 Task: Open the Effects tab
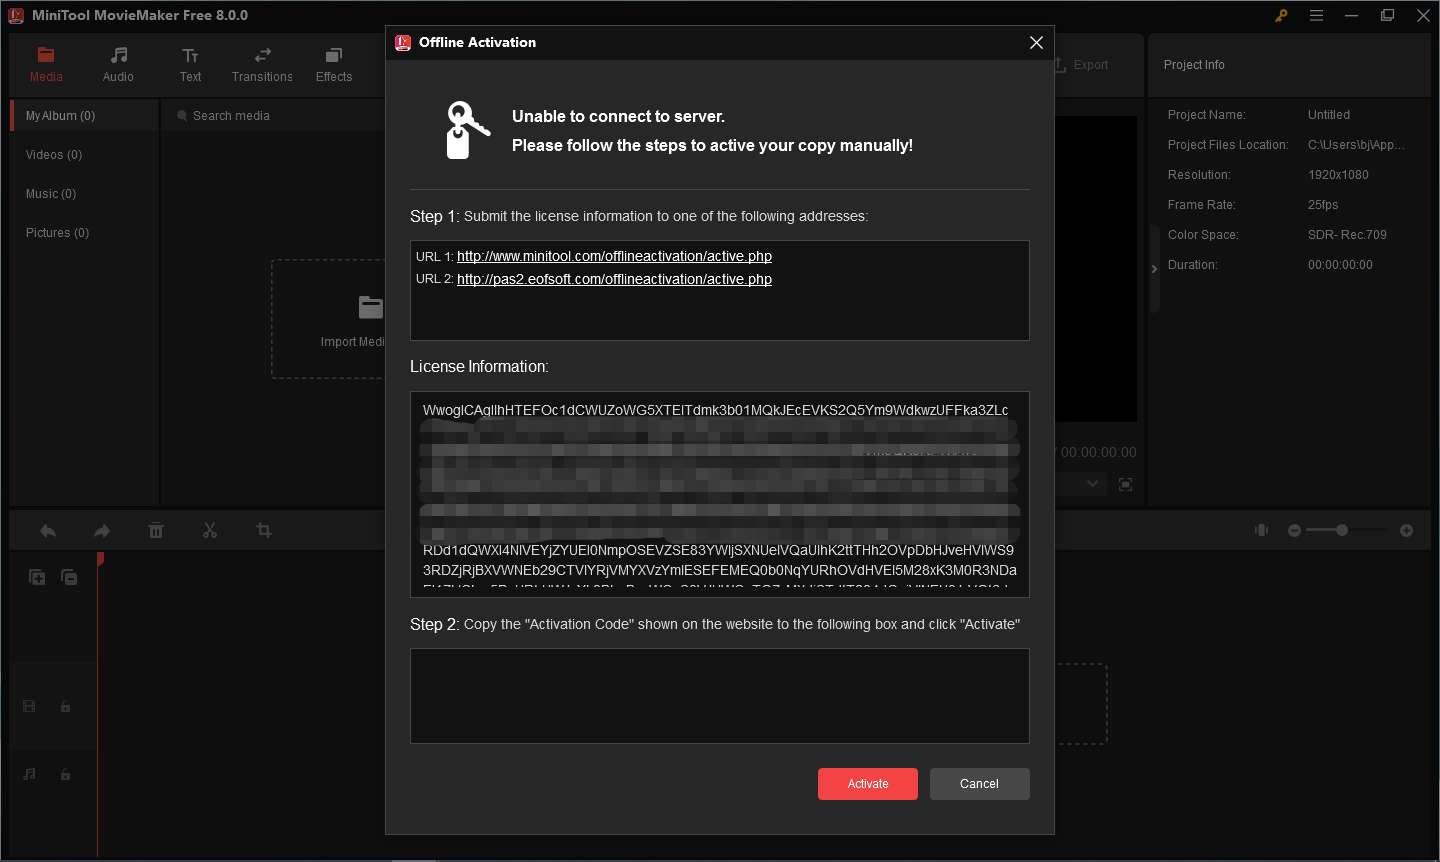334,65
